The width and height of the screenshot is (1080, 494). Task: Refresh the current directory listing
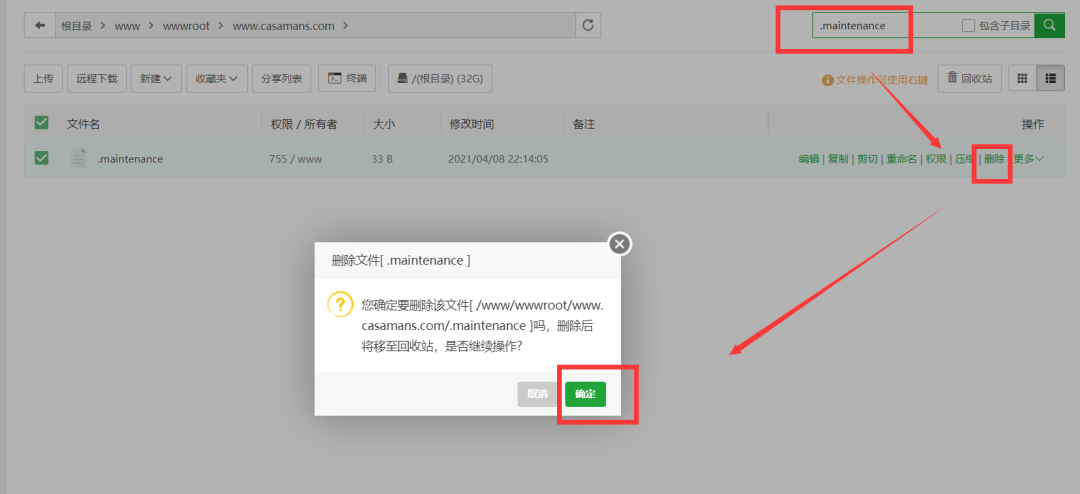pyautogui.click(x=588, y=25)
